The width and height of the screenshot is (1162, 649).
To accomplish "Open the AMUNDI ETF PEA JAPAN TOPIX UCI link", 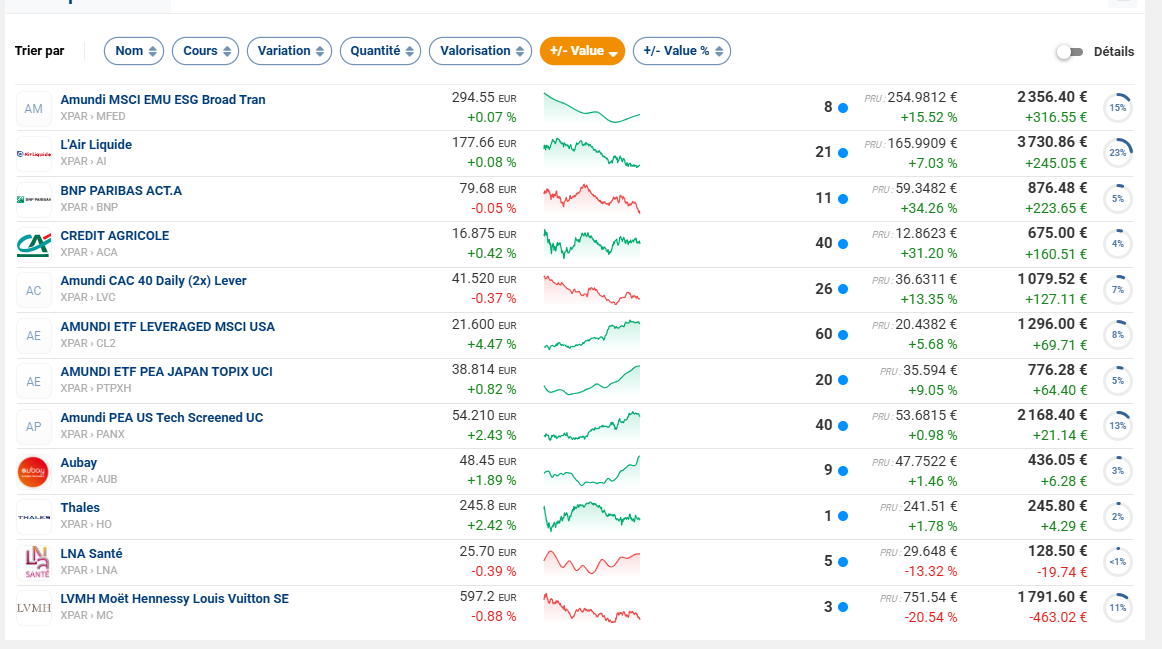I will 167,372.
